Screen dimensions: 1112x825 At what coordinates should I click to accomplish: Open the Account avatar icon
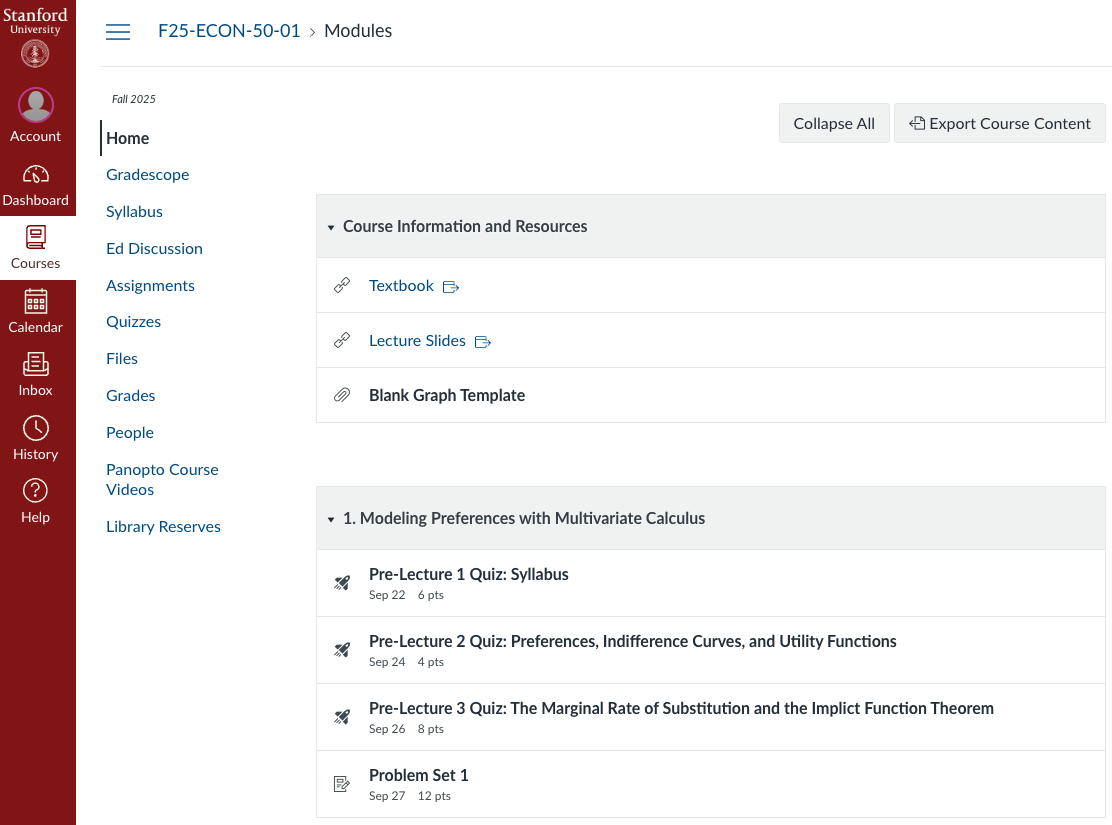[x=35, y=105]
